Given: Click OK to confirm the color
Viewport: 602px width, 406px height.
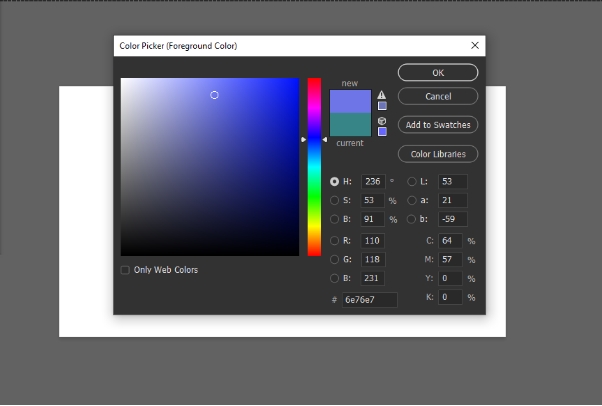Looking at the screenshot, I should click(438, 73).
